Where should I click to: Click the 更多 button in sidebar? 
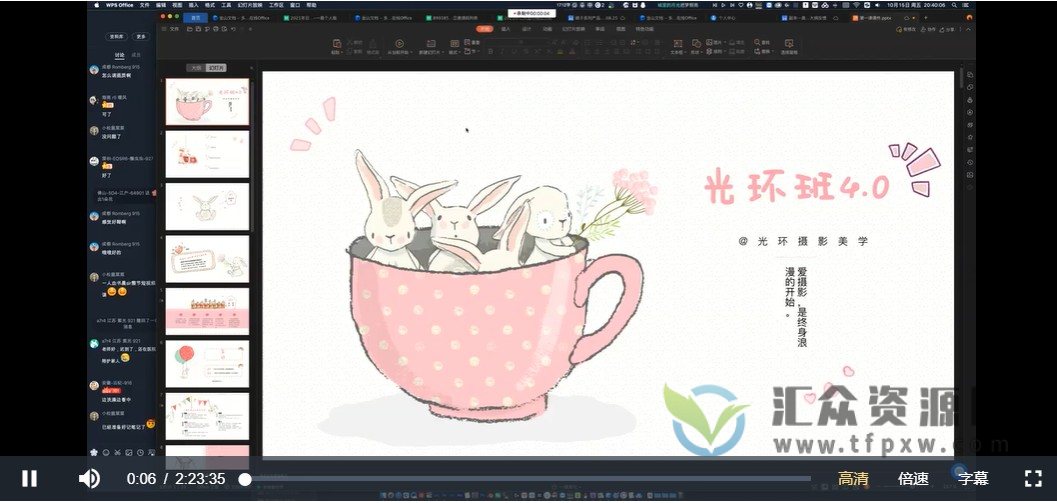click(x=141, y=36)
